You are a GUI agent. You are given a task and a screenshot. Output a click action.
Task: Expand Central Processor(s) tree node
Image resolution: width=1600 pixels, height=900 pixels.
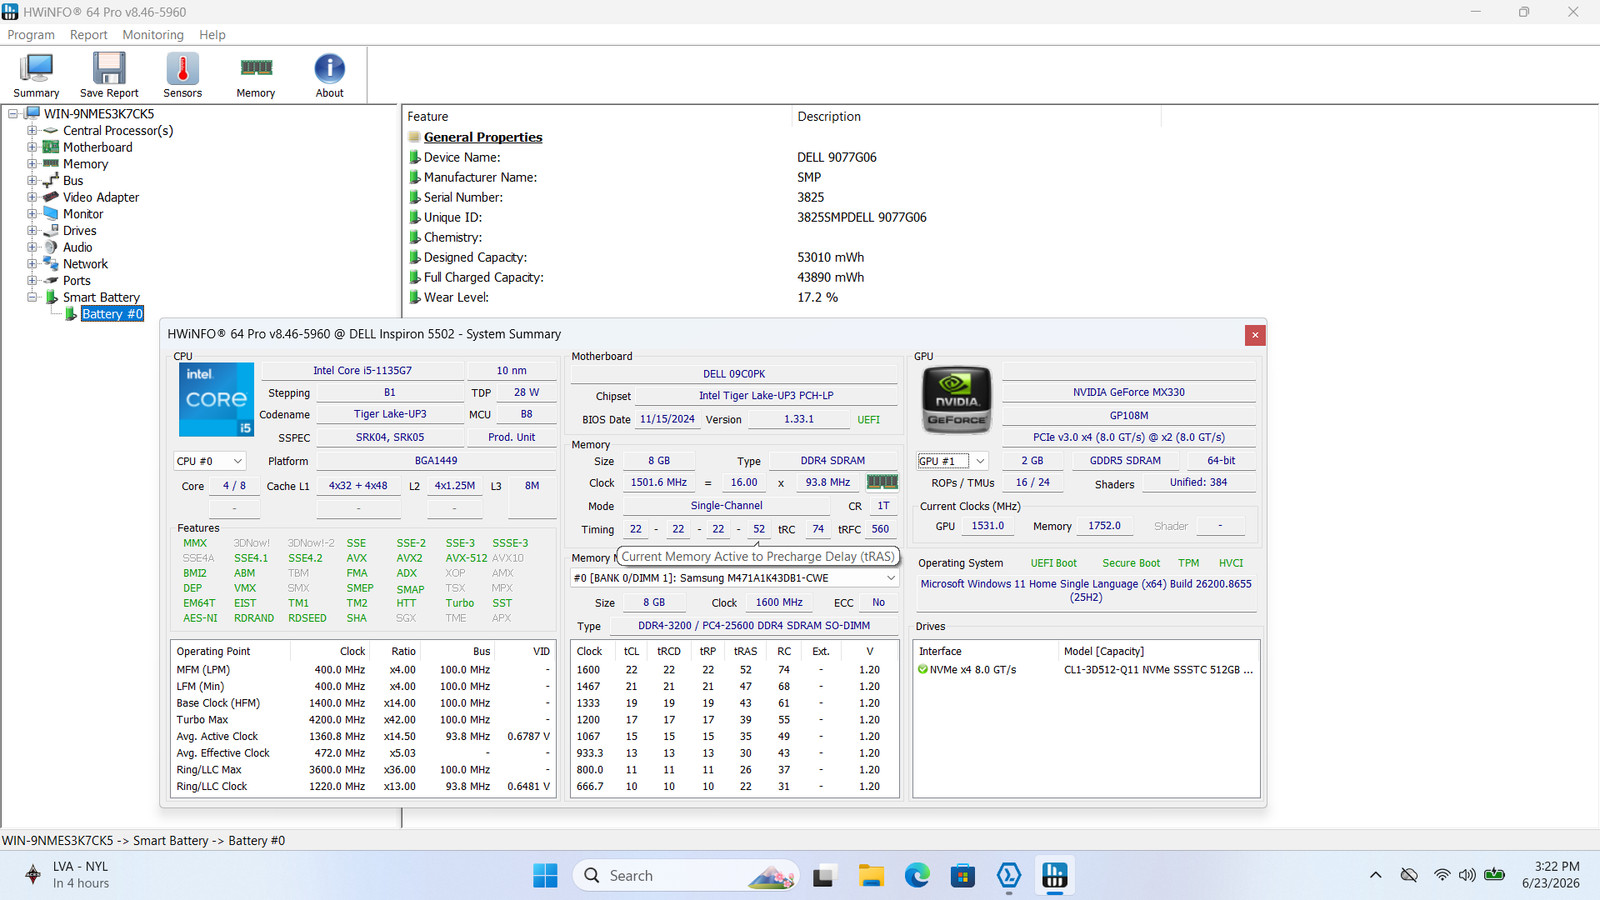(32, 131)
